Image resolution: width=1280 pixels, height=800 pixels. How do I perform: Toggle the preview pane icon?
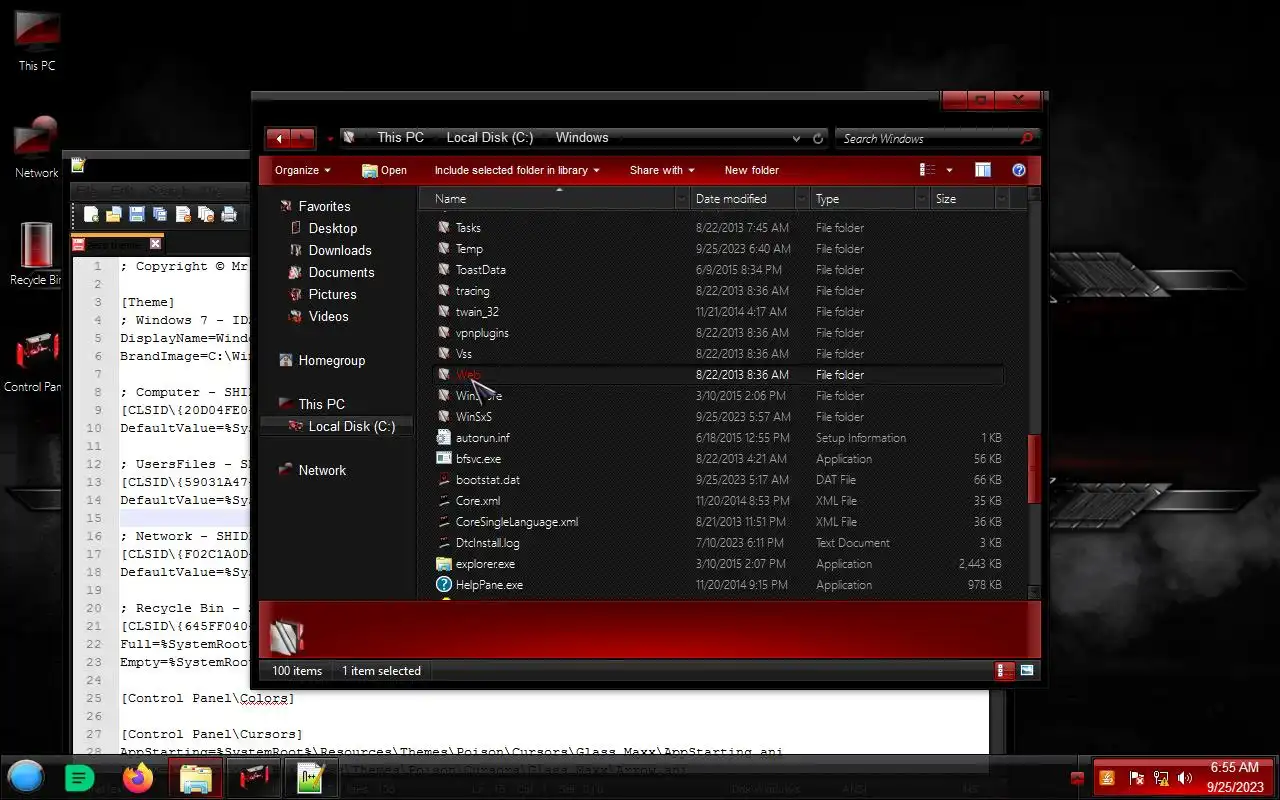983,170
